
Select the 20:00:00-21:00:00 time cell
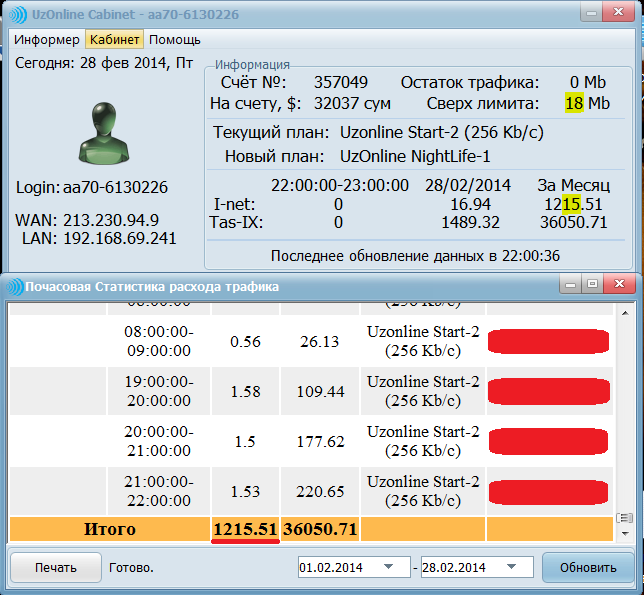click(x=159, y=441)
